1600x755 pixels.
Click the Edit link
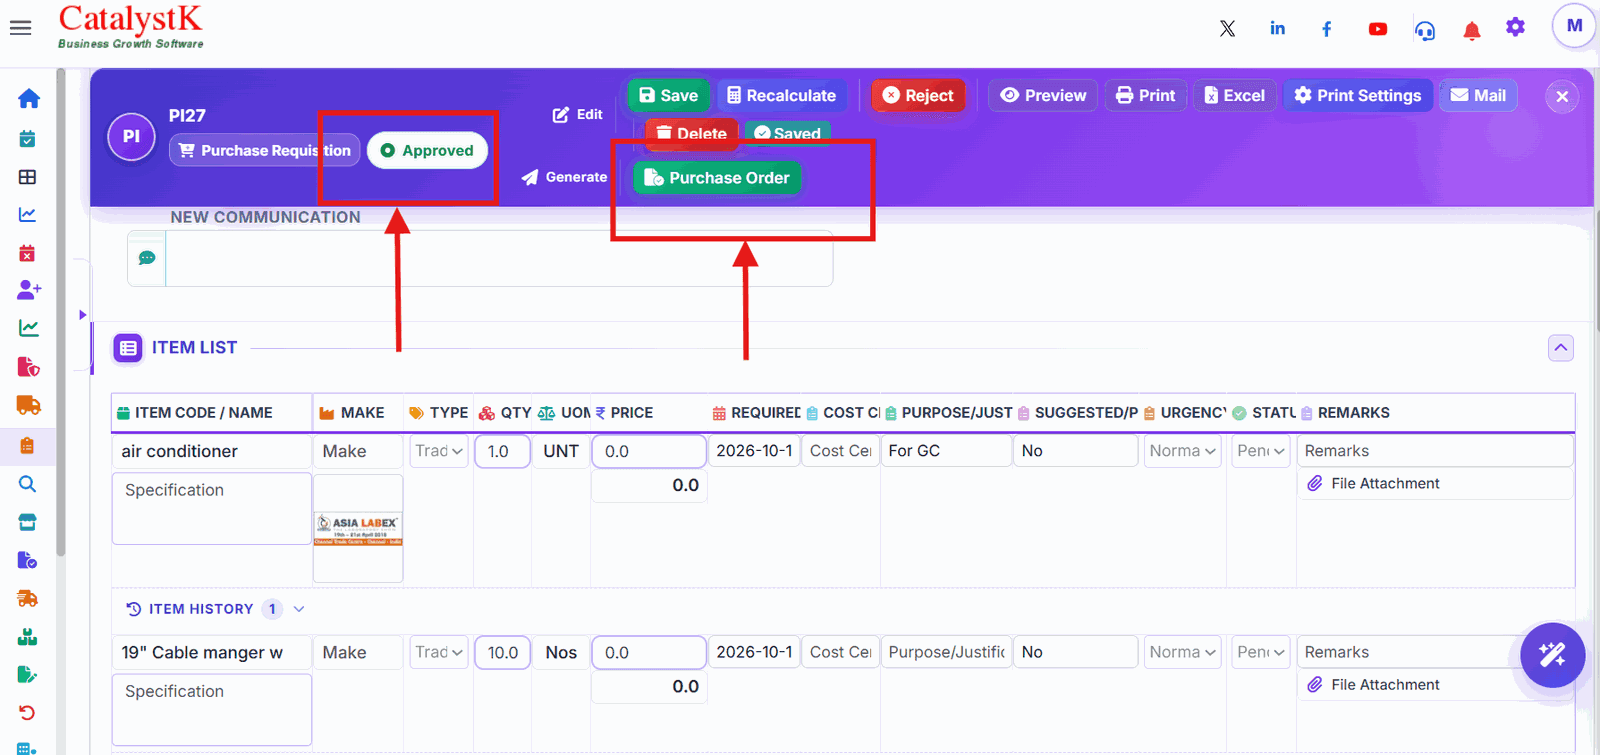(578, 115)
